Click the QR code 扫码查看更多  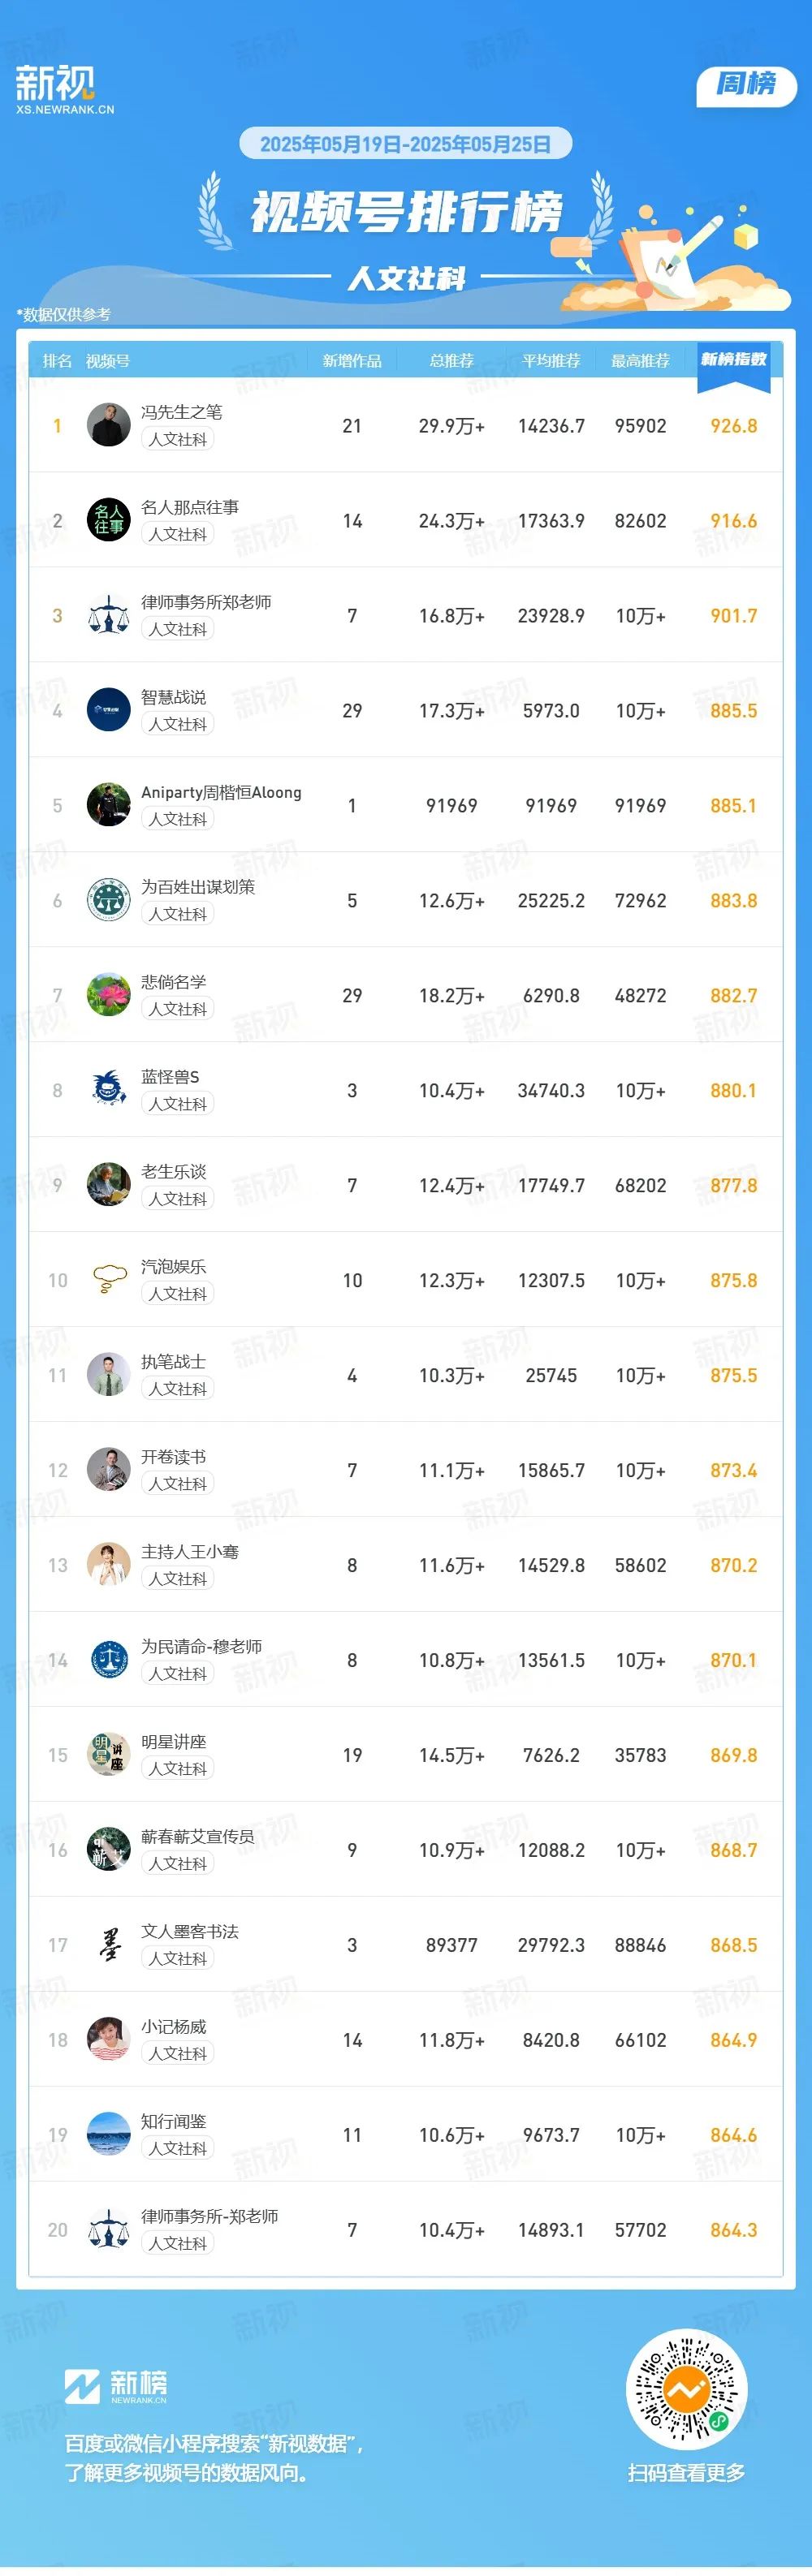(x=686, y=2390)
